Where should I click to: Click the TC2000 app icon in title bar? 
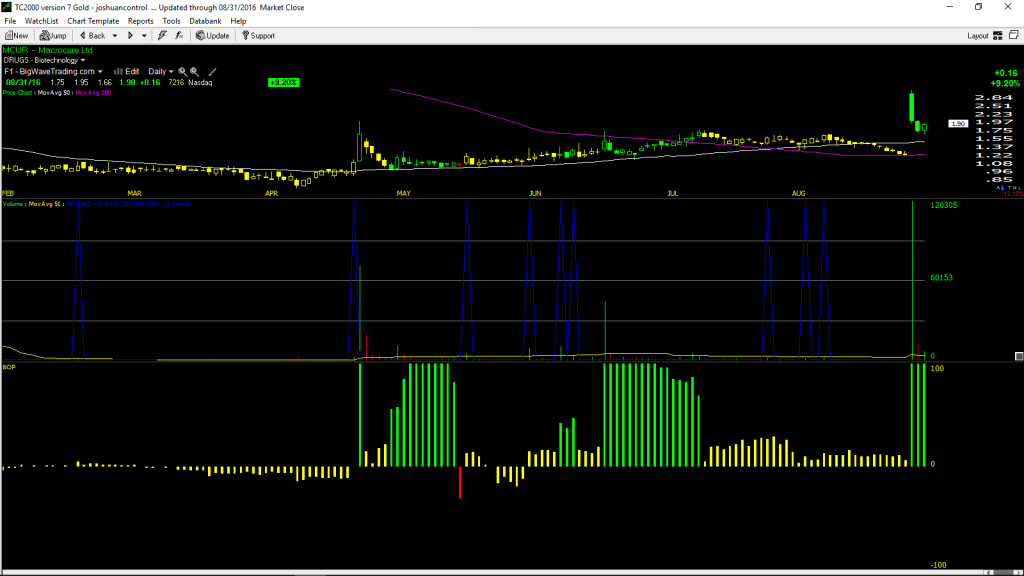click(7, 7)
